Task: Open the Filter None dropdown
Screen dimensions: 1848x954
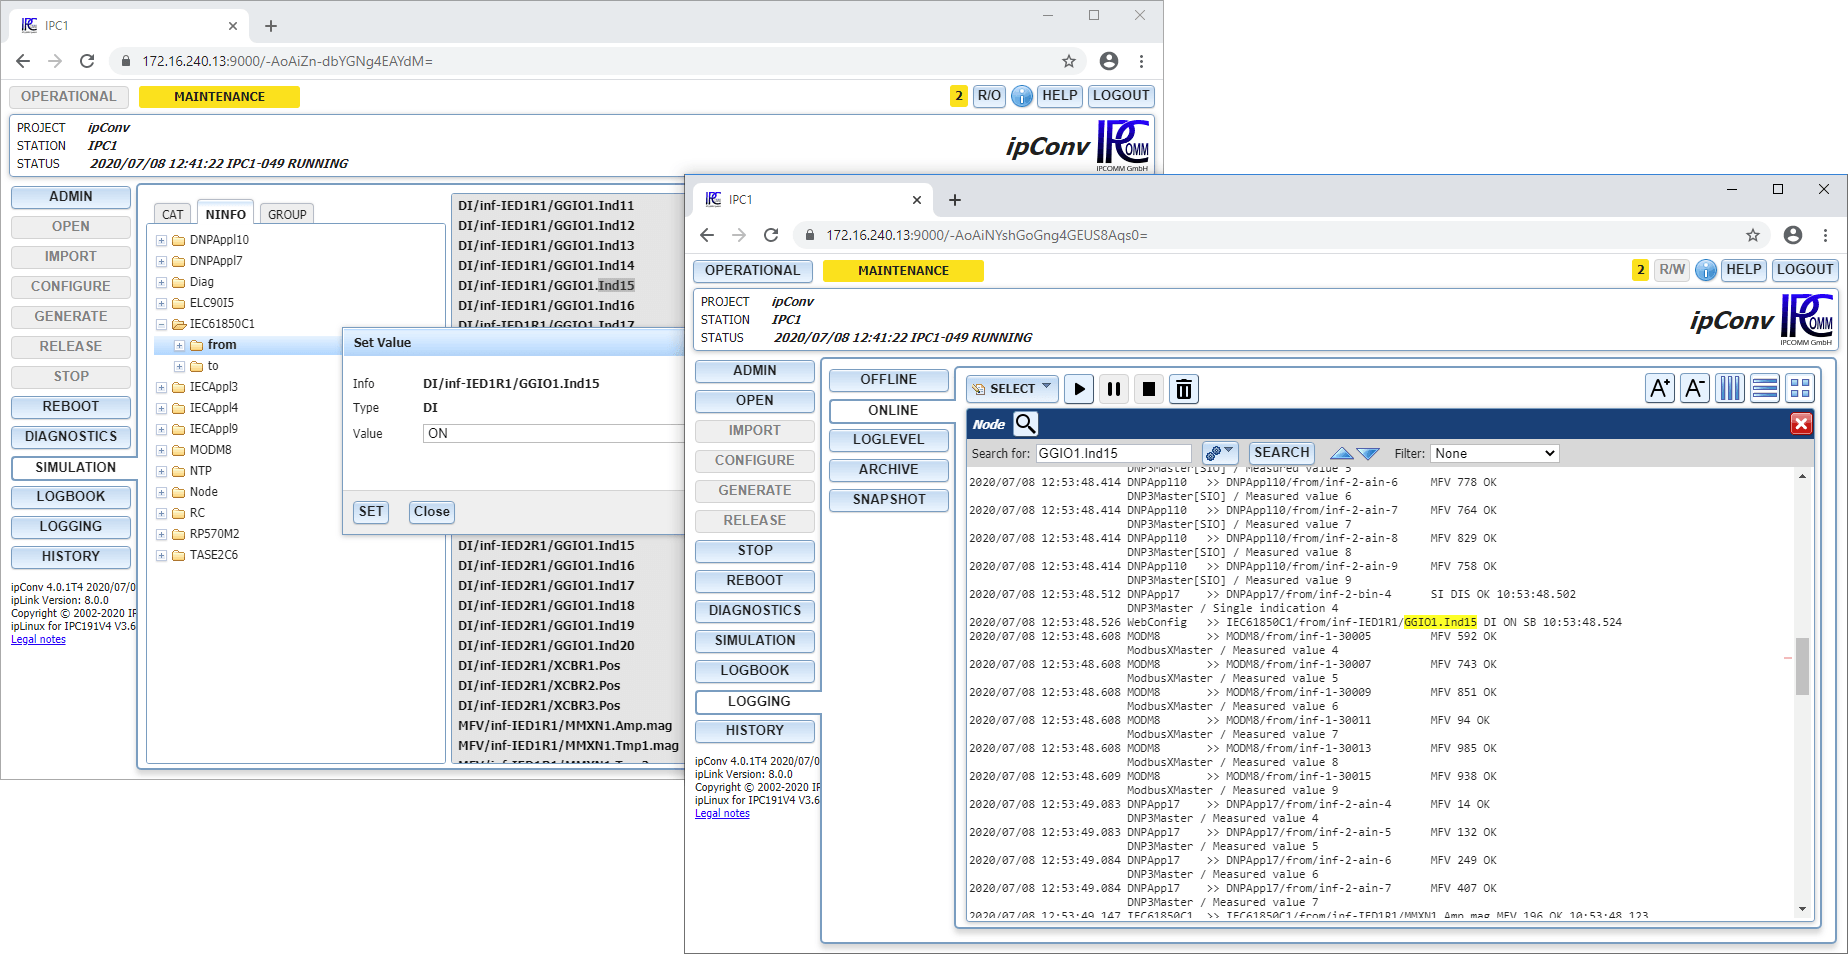Action: [x=1494, y=454]
